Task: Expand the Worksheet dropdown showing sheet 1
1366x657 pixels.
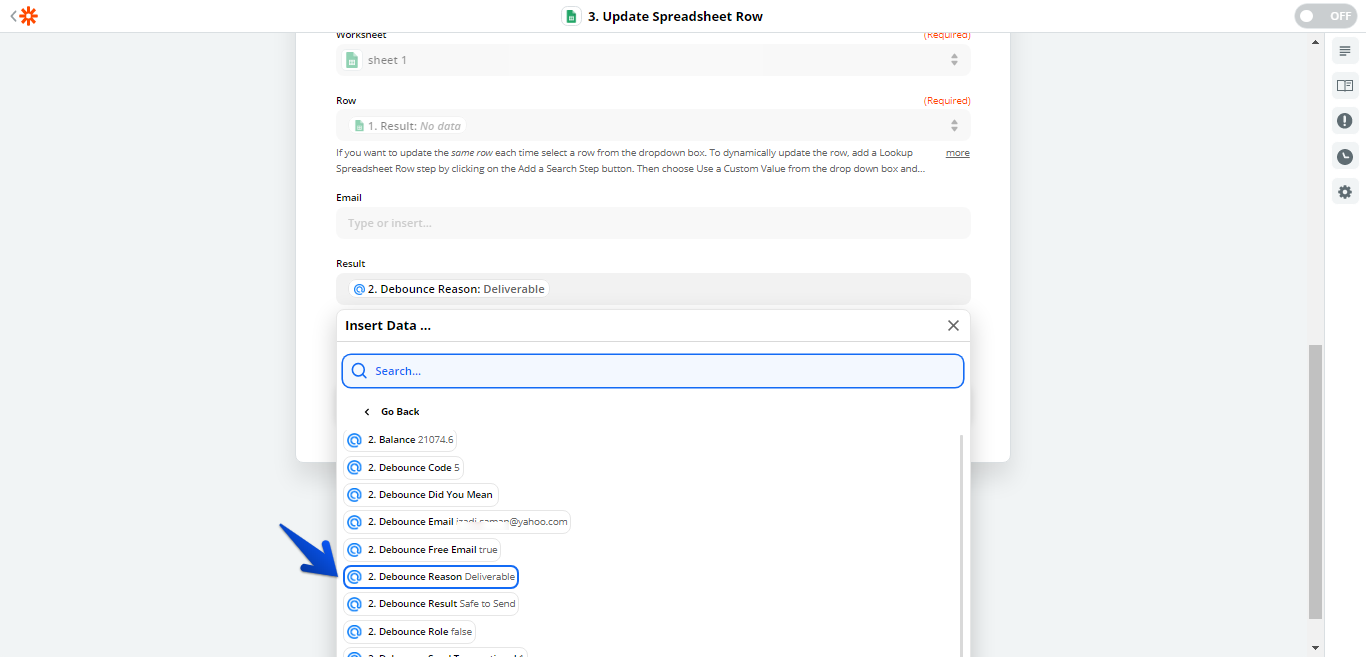Action: click(x=652, y=60)
